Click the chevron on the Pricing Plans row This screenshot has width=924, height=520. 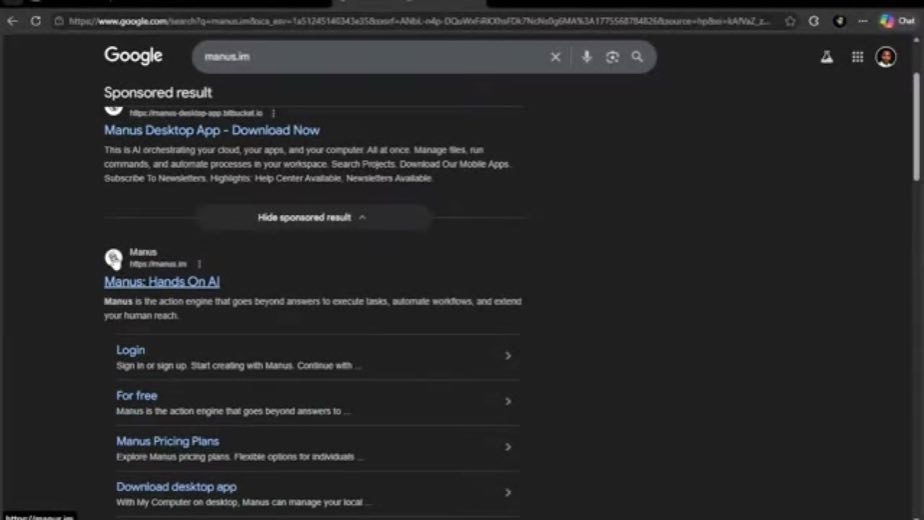coord(507,447)
